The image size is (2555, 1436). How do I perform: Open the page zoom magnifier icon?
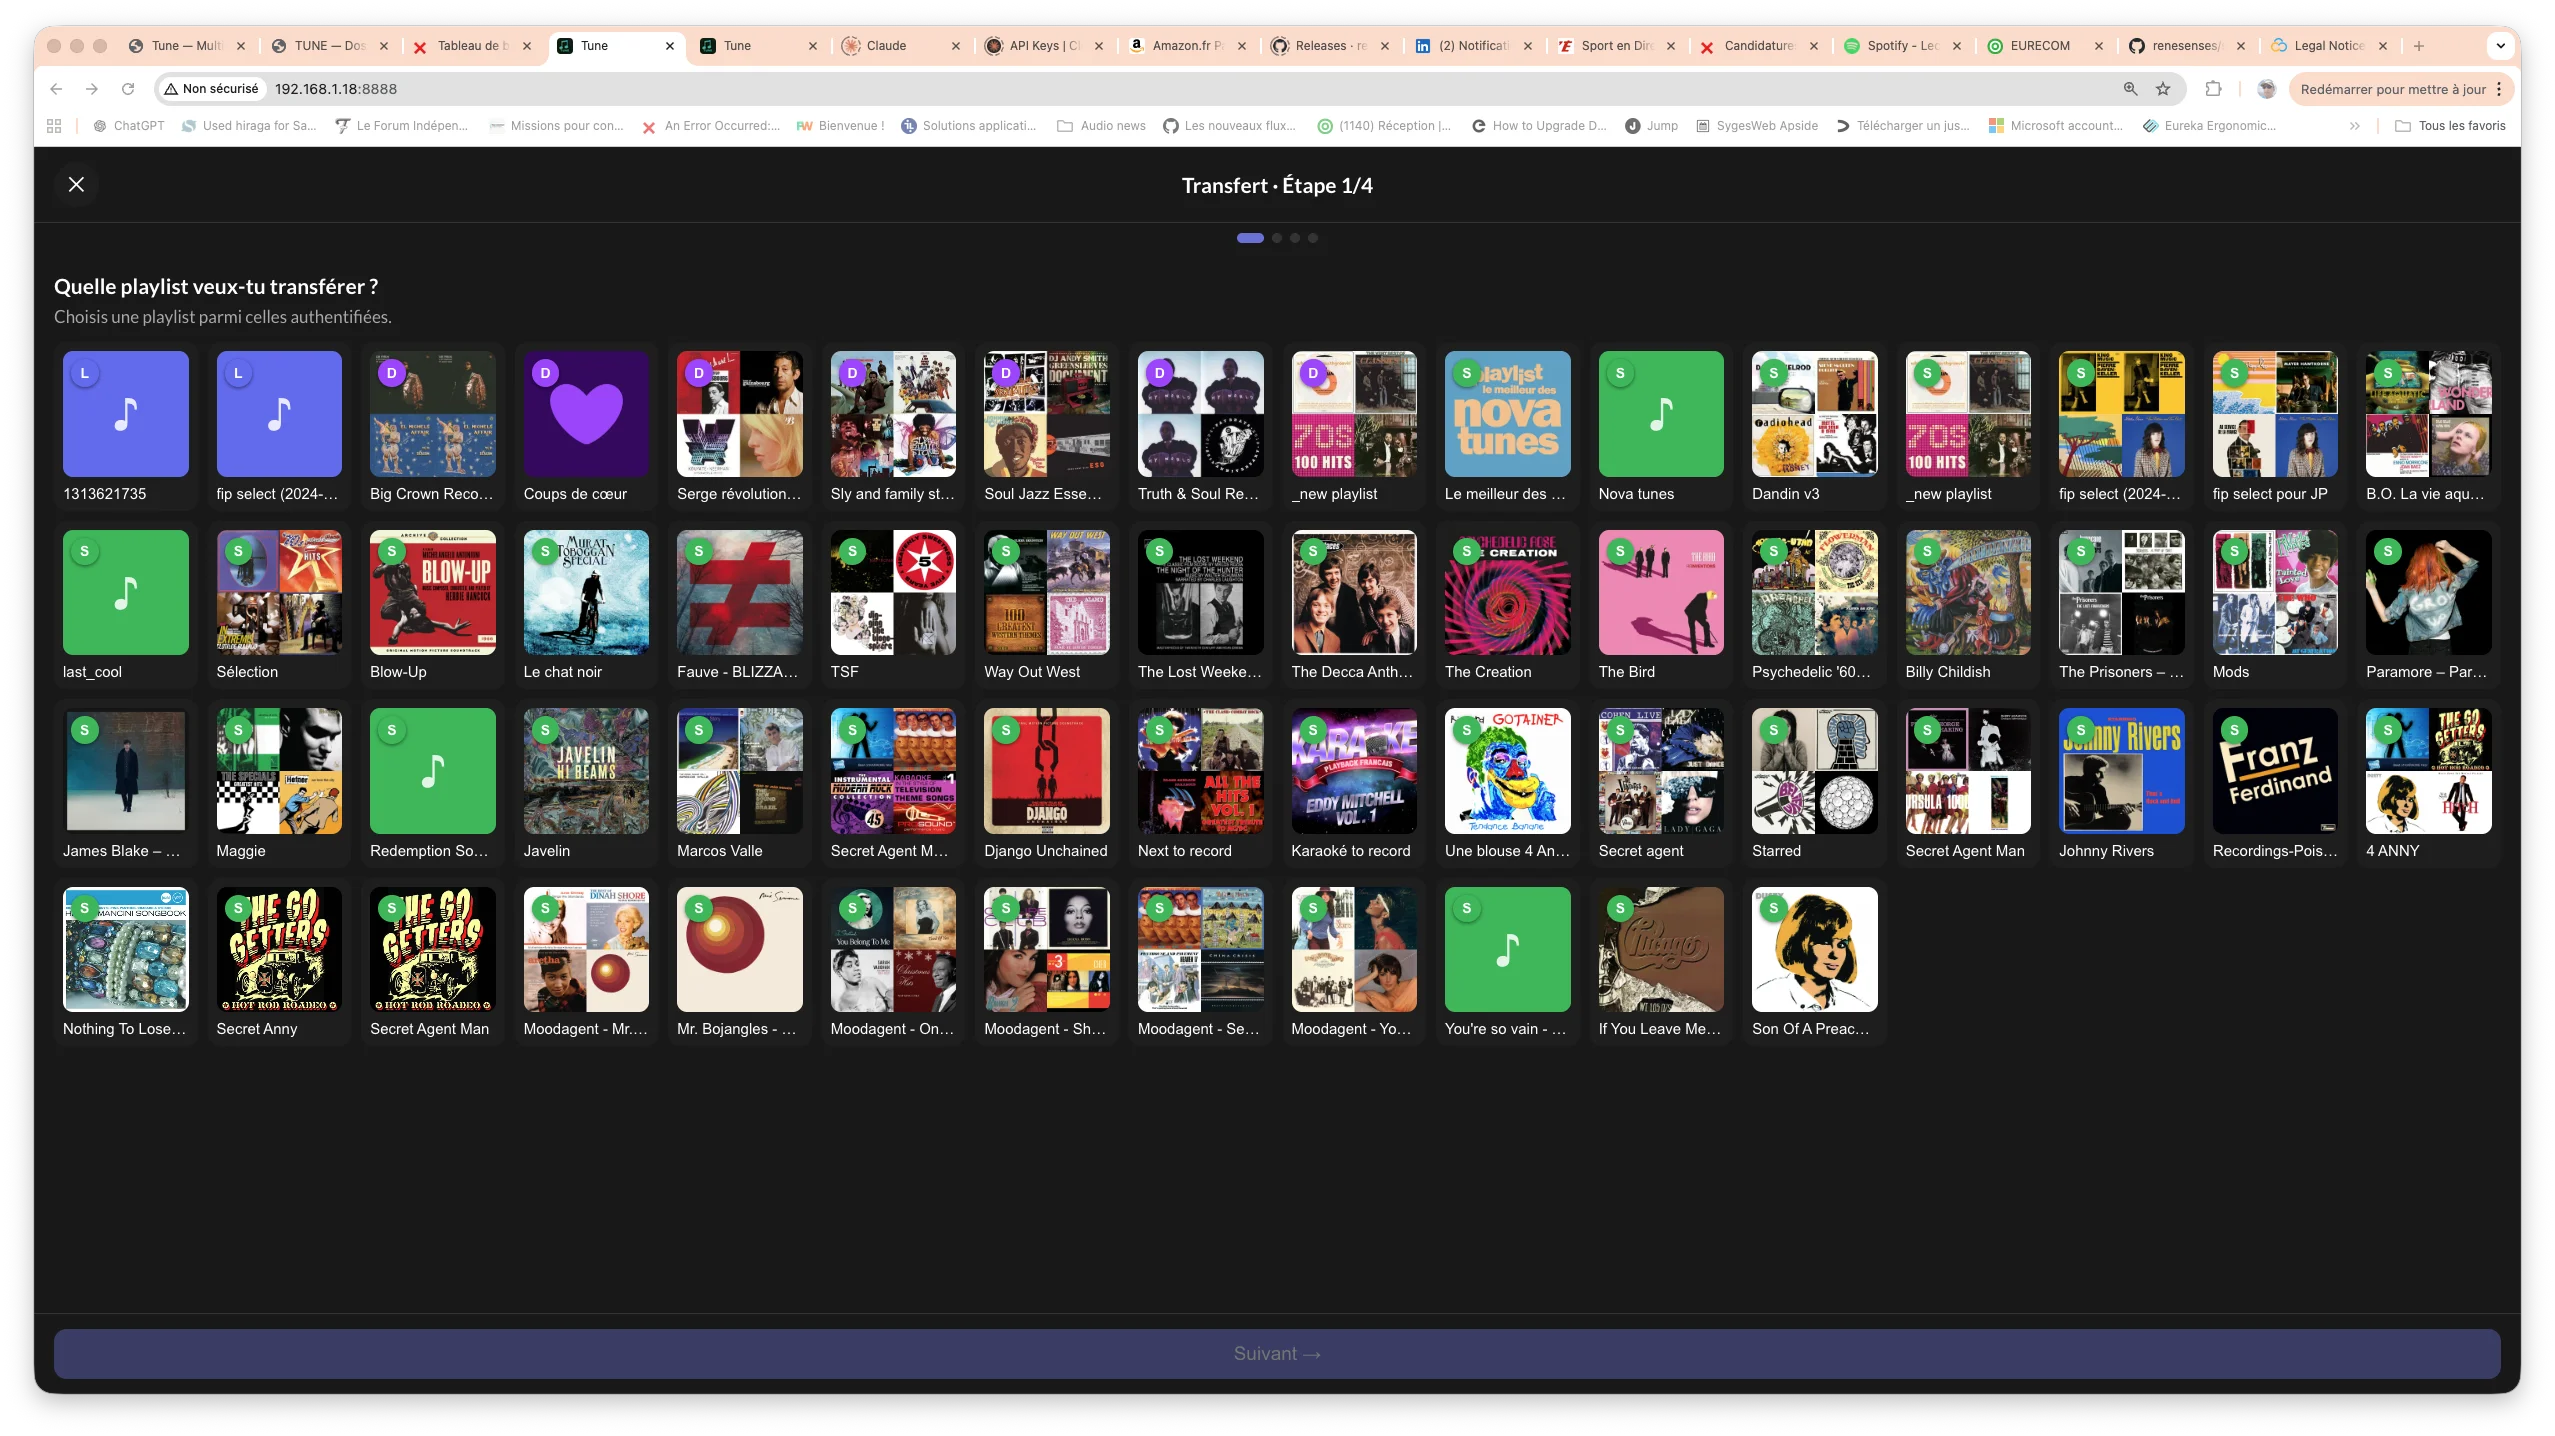(x=2130, y=89)
